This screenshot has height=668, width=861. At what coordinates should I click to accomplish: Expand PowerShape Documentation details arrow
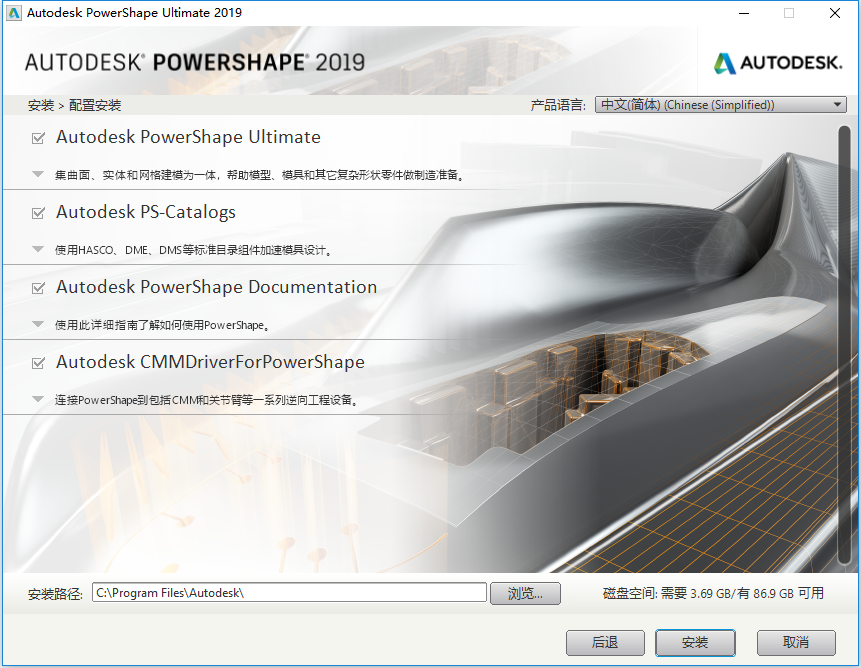pos(38,324)
